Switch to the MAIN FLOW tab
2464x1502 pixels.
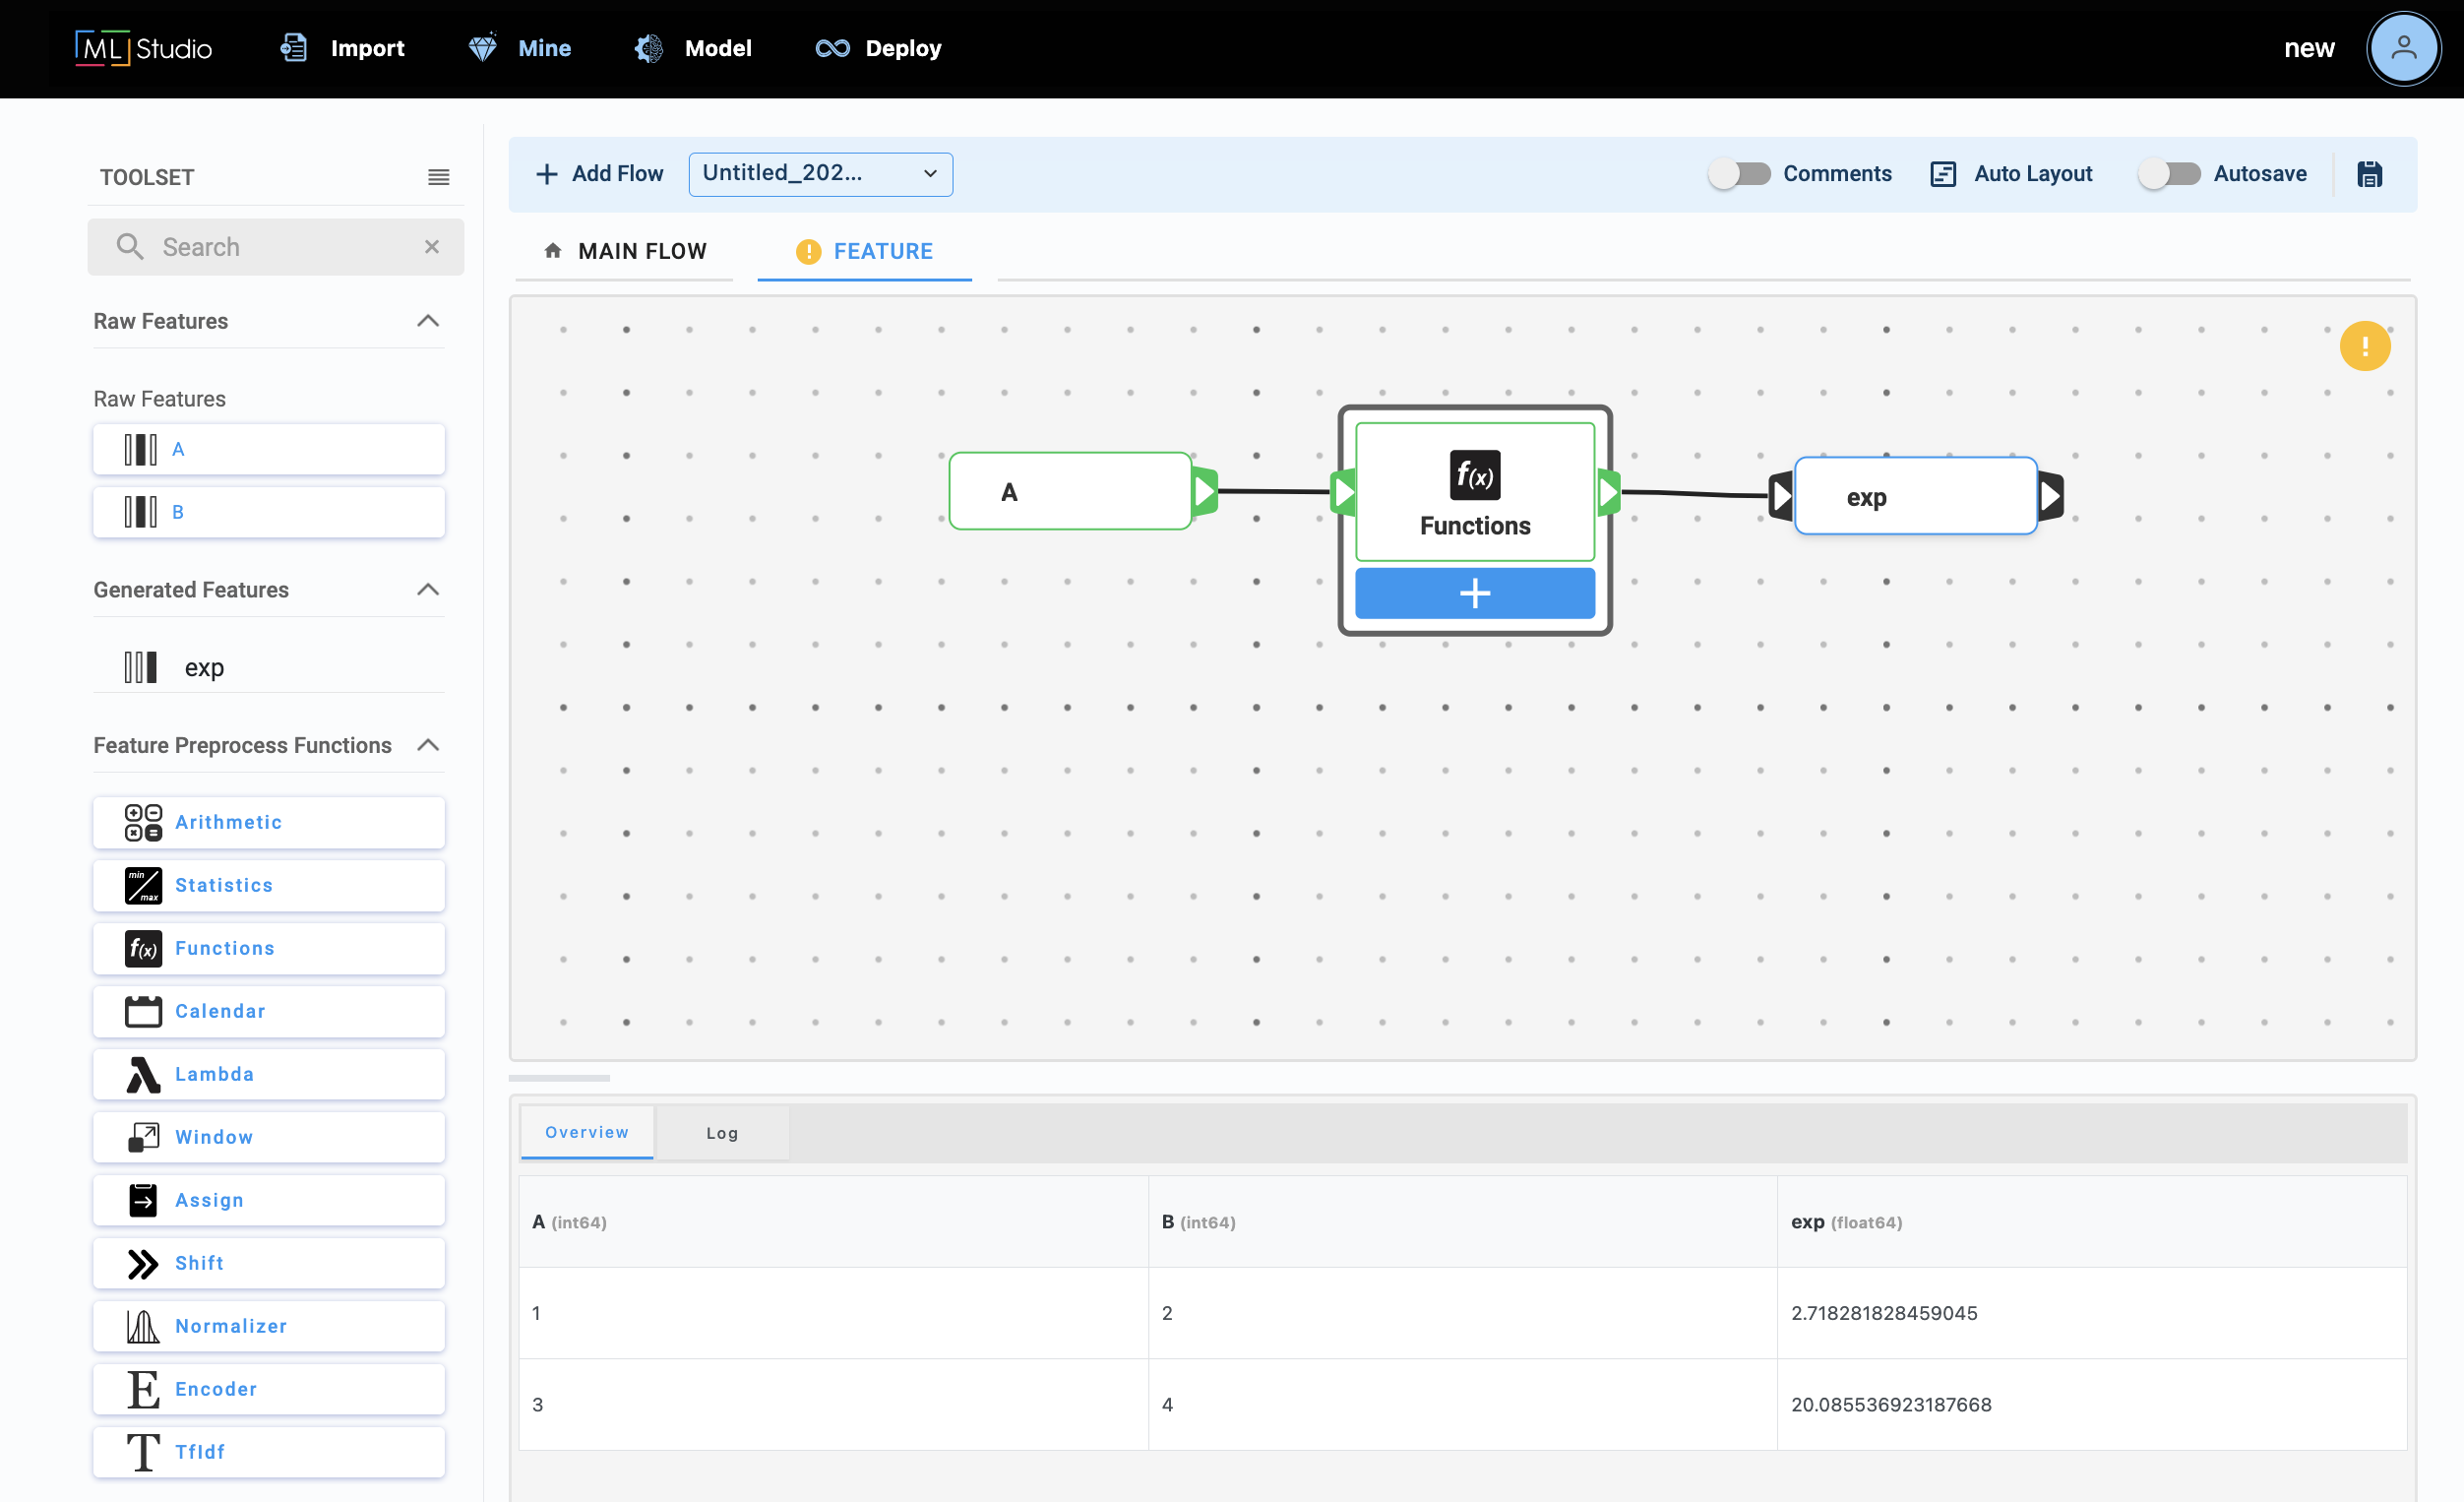625,251
